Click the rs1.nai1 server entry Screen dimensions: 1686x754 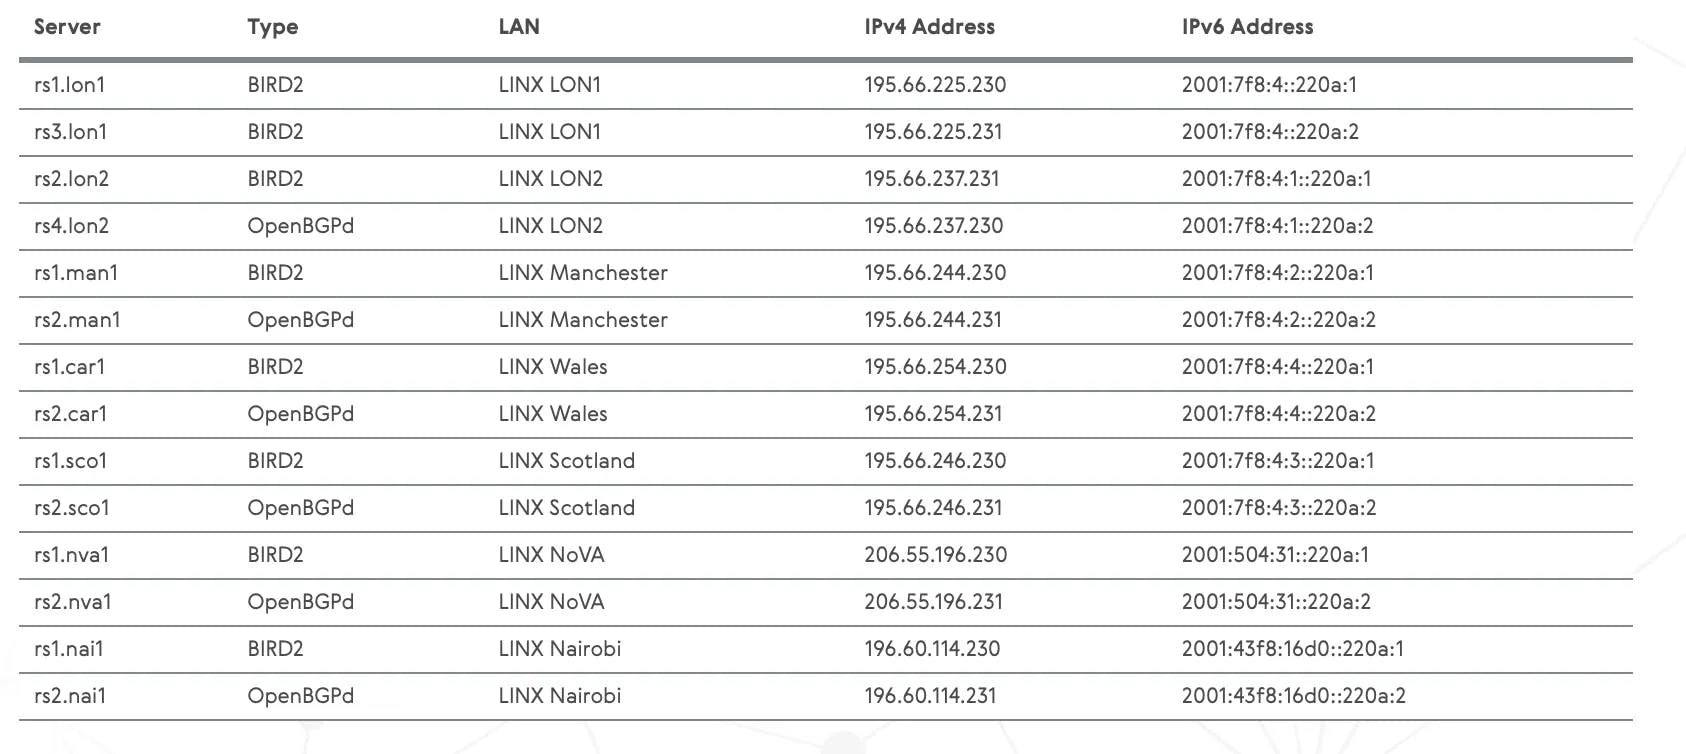click(x=68, y=649)
